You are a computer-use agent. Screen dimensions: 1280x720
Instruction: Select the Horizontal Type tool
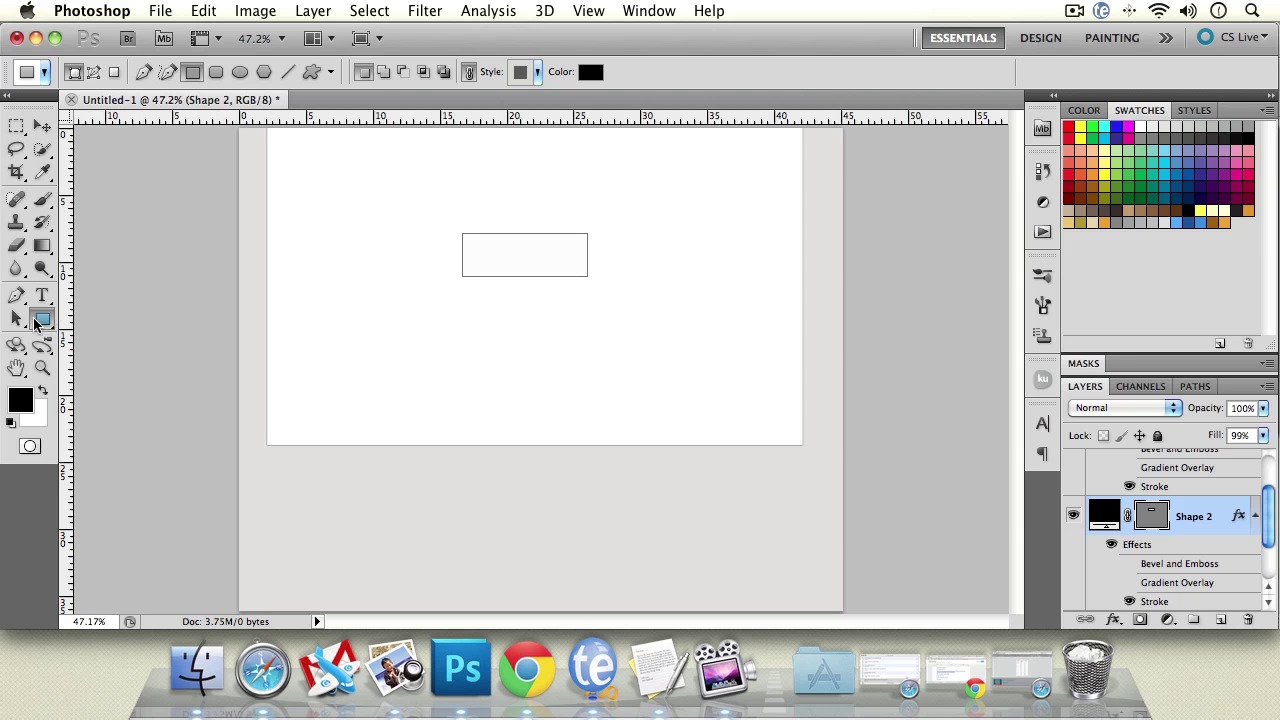tap(42, 295)
